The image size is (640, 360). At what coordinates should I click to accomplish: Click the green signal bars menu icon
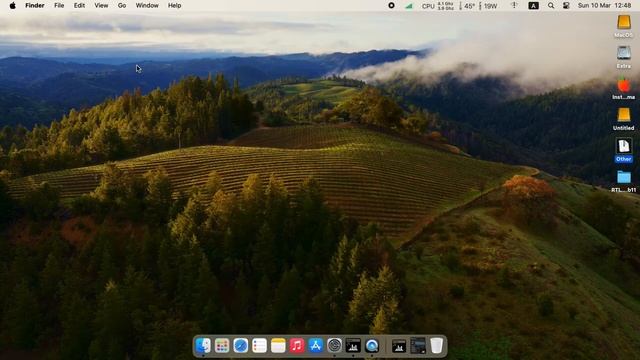(x=409, y=6)
